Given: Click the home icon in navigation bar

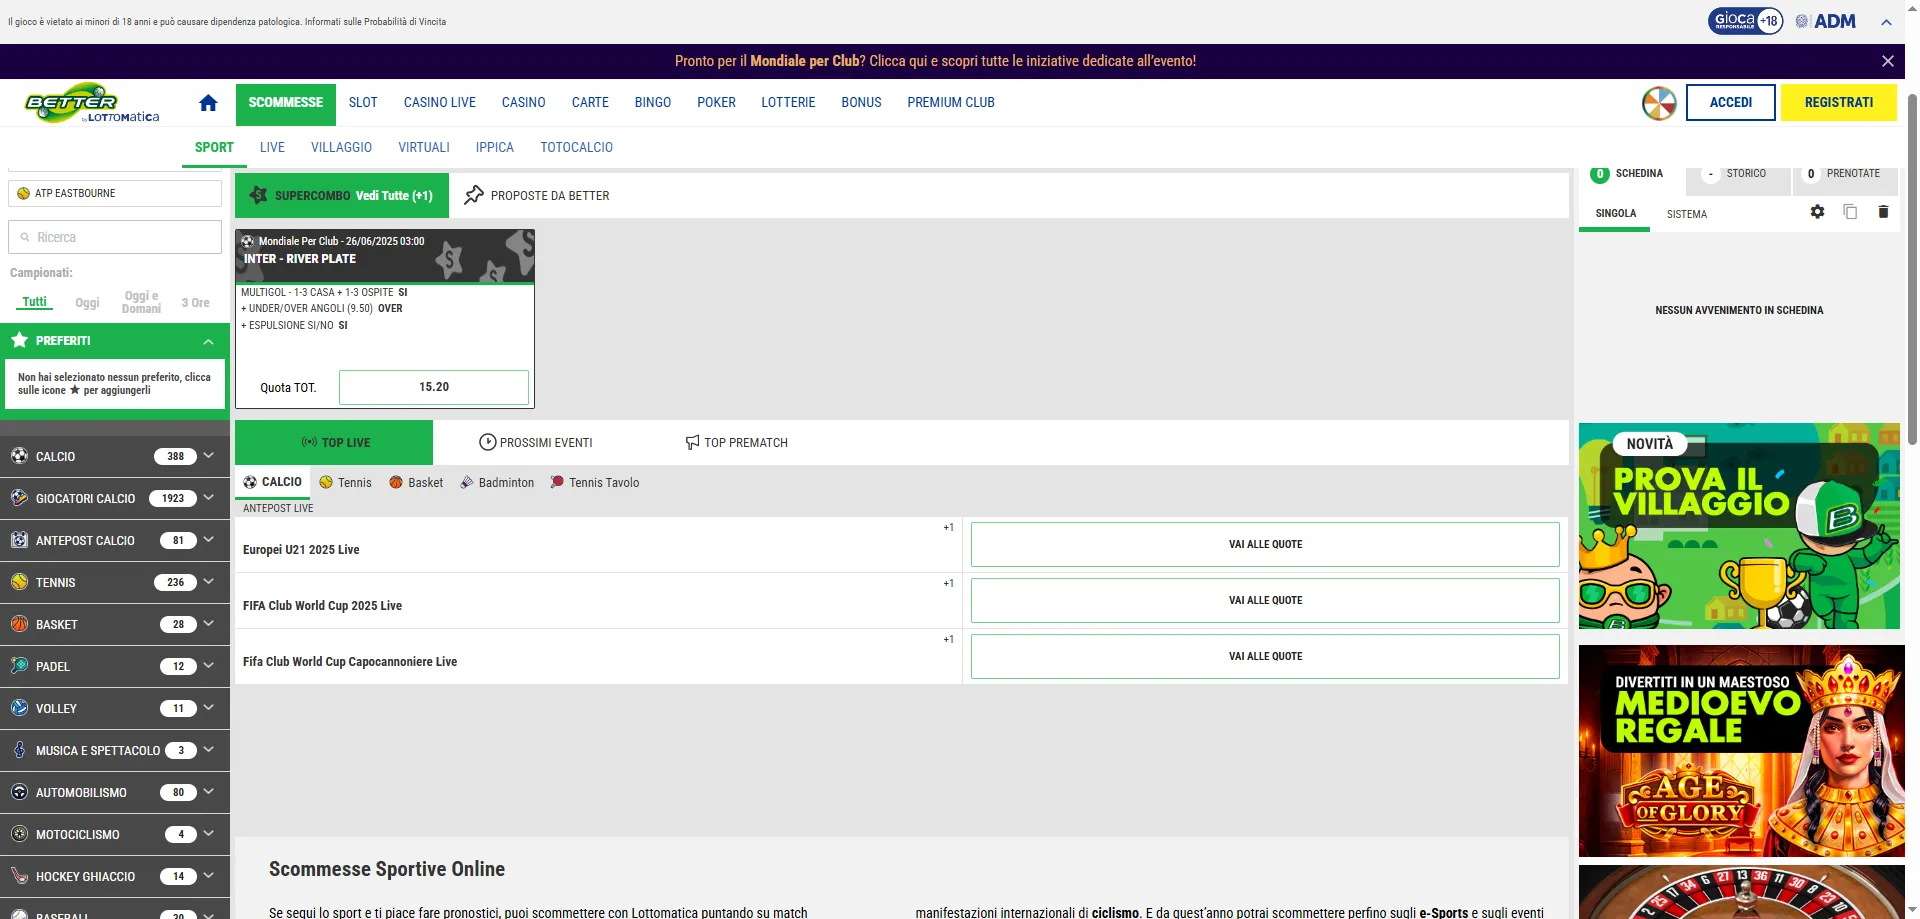Looking at the screenshot, I should click(208, 103).
